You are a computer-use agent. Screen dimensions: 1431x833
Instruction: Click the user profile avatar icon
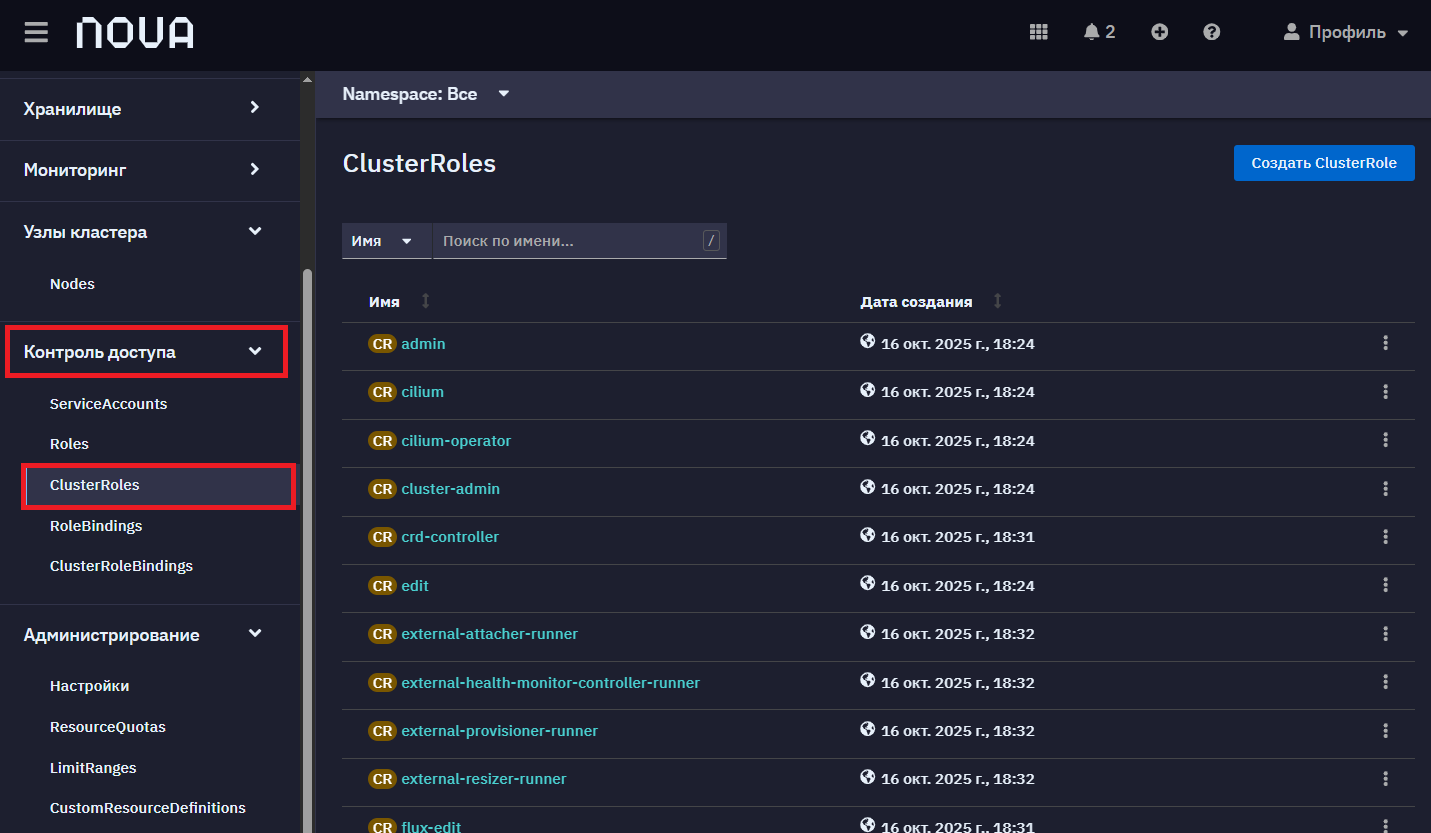(1292, 32)
